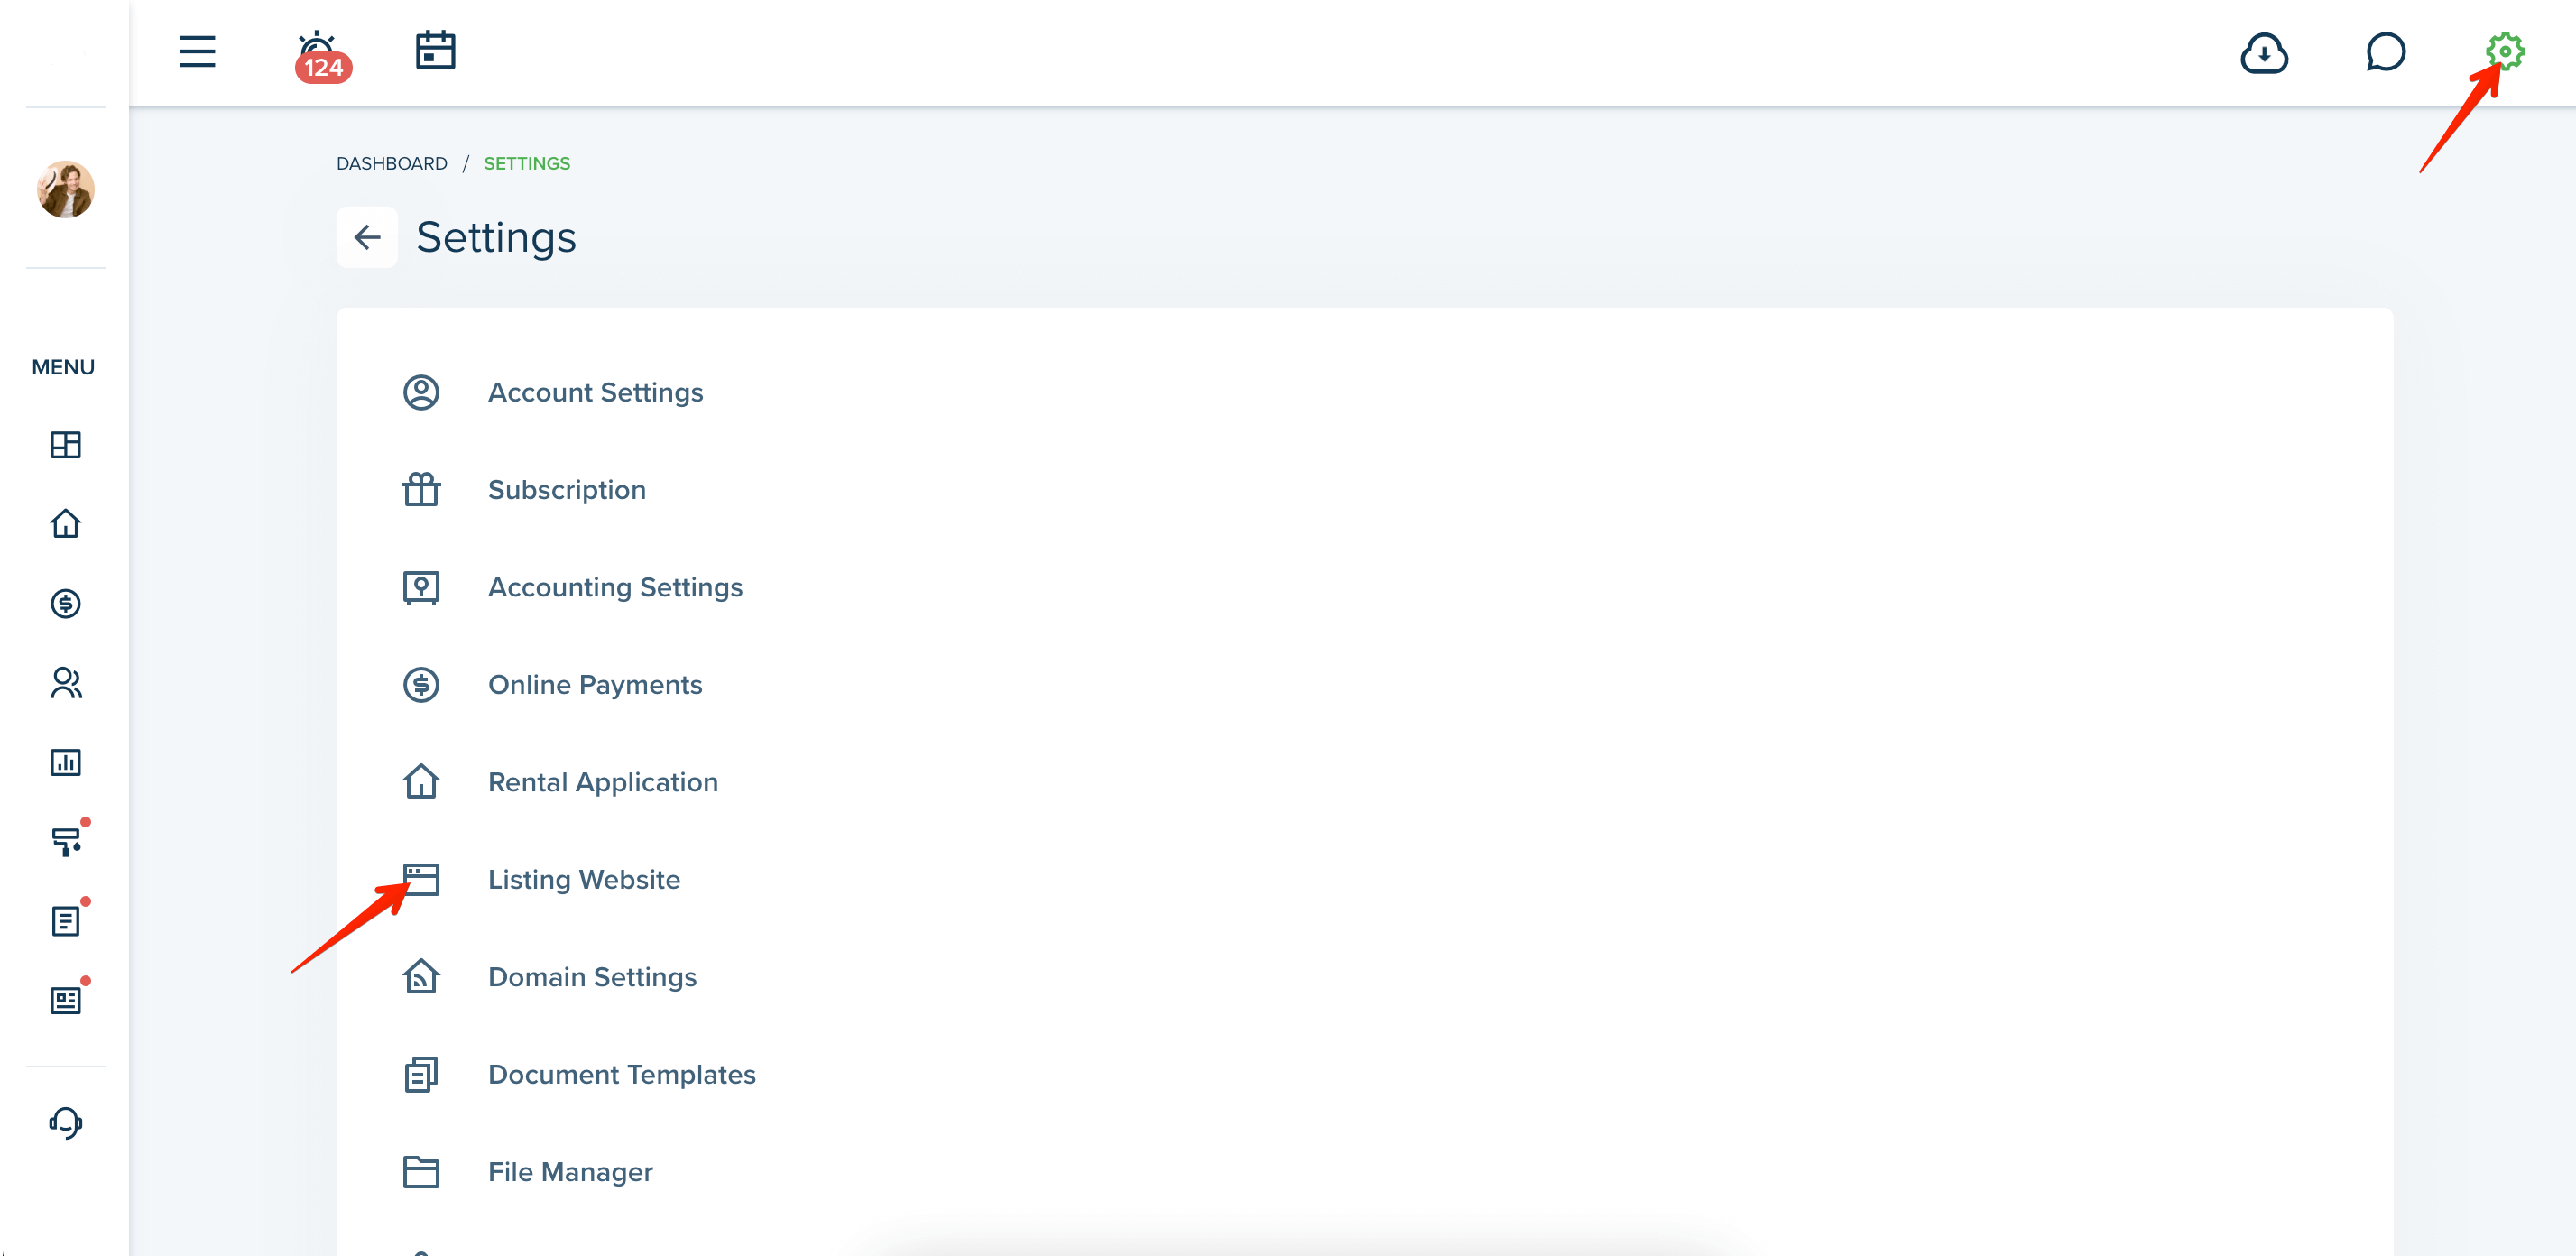Click the File Manager folder icon

(421, 1172)
